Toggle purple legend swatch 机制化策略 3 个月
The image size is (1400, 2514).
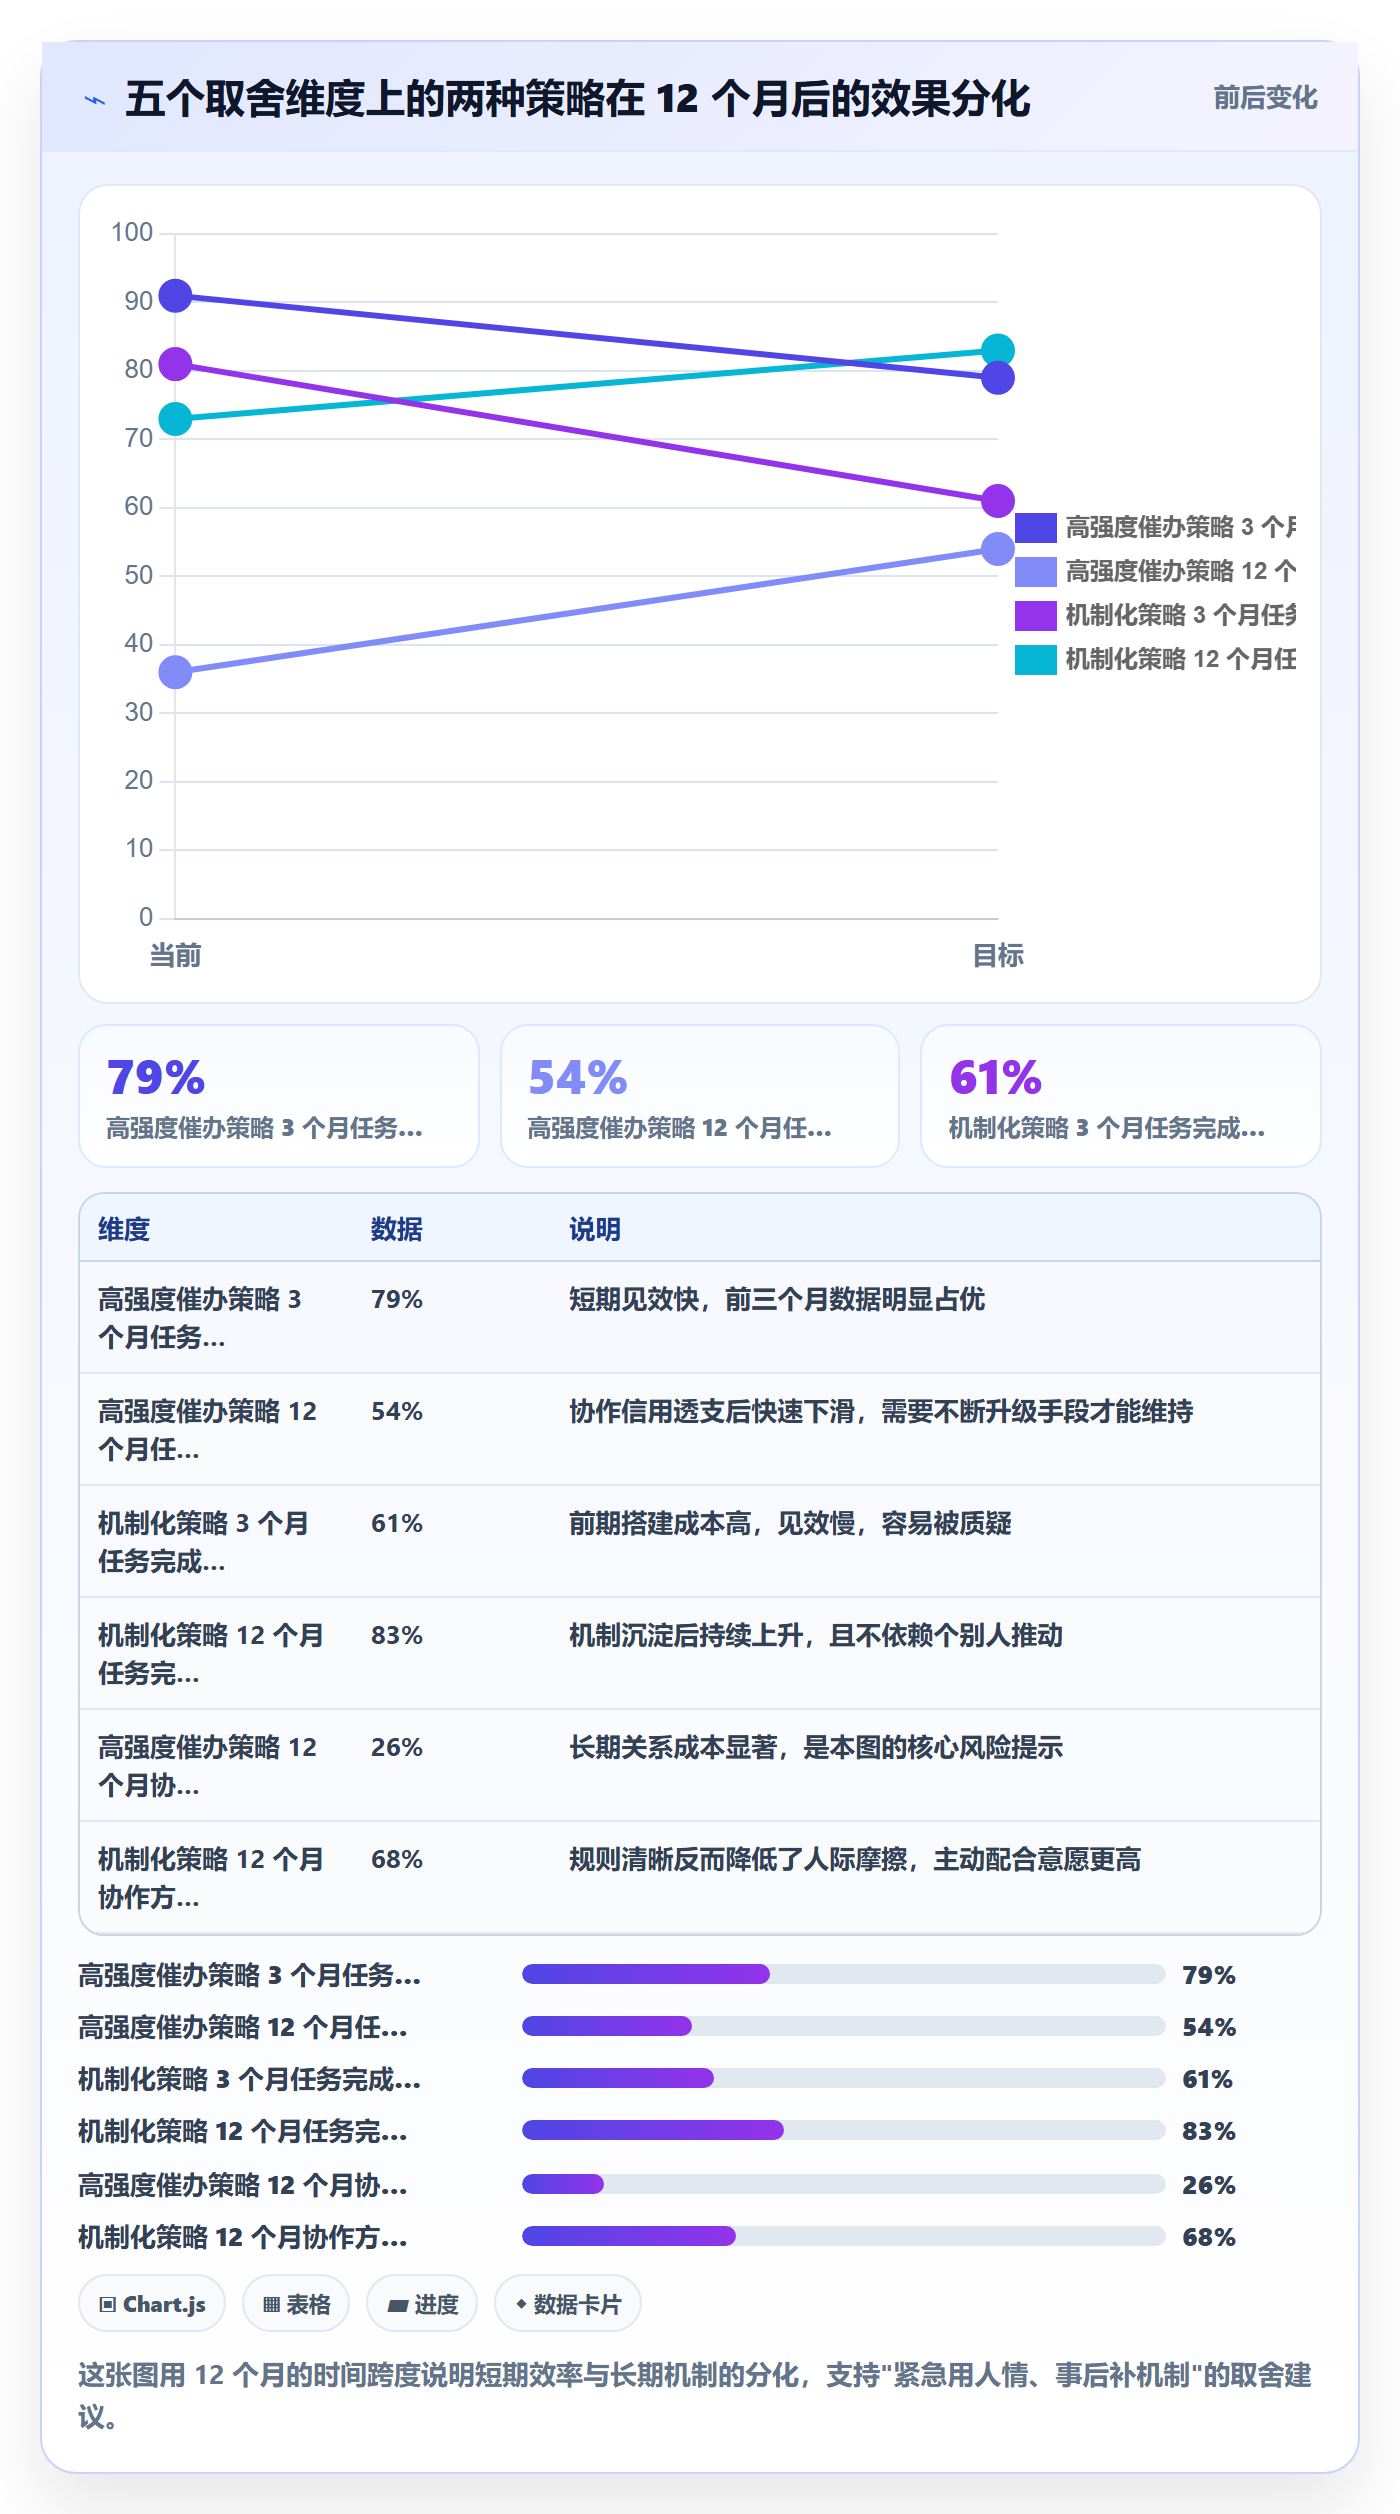[1035, 615]
